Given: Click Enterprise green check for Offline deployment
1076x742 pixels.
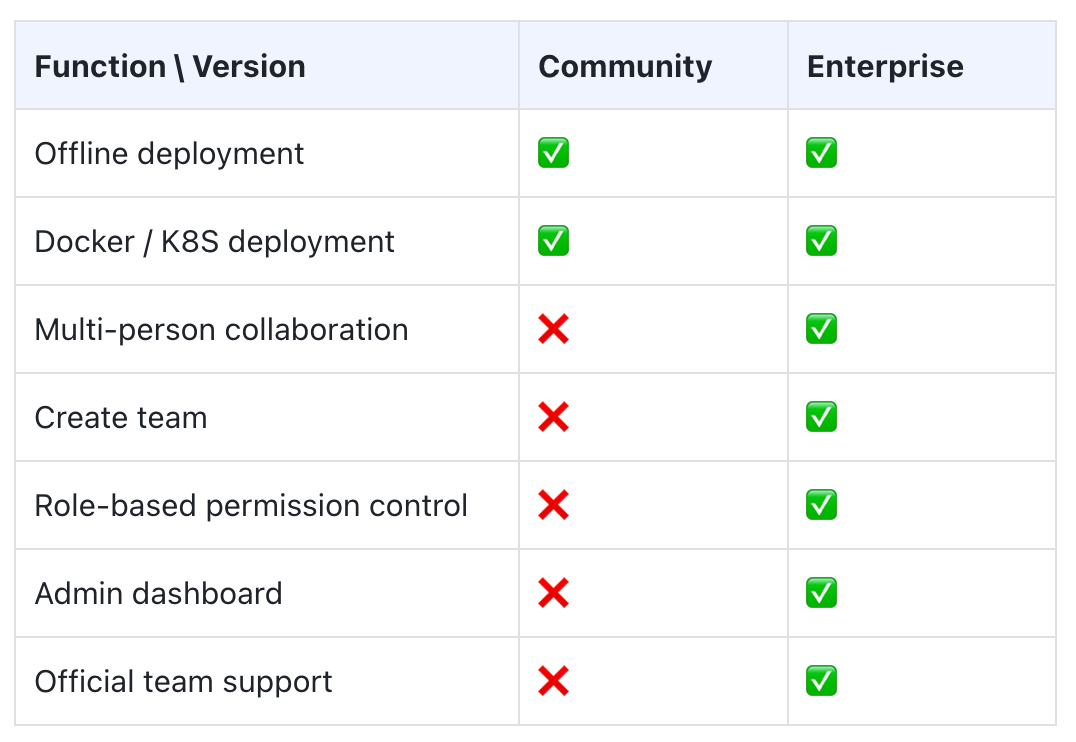Looking at the screenshot, I should tap(821, 154).
